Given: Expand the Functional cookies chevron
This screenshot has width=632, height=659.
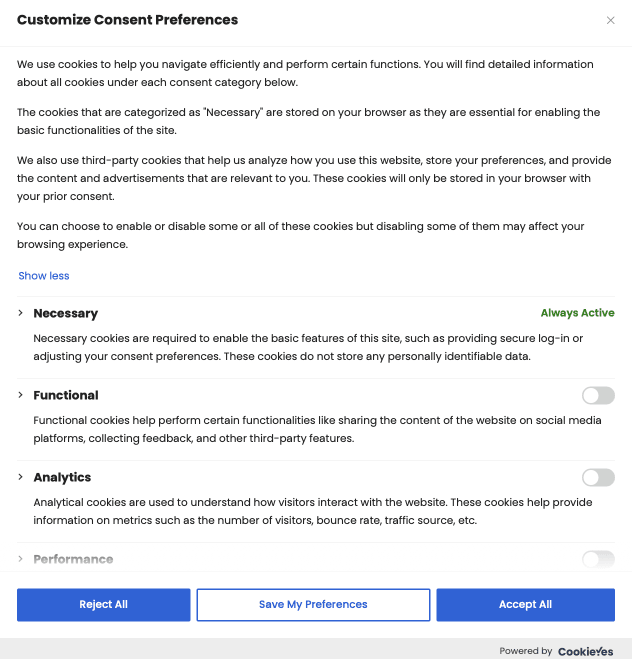Looking at the screenshot, I should pos(20,395).
